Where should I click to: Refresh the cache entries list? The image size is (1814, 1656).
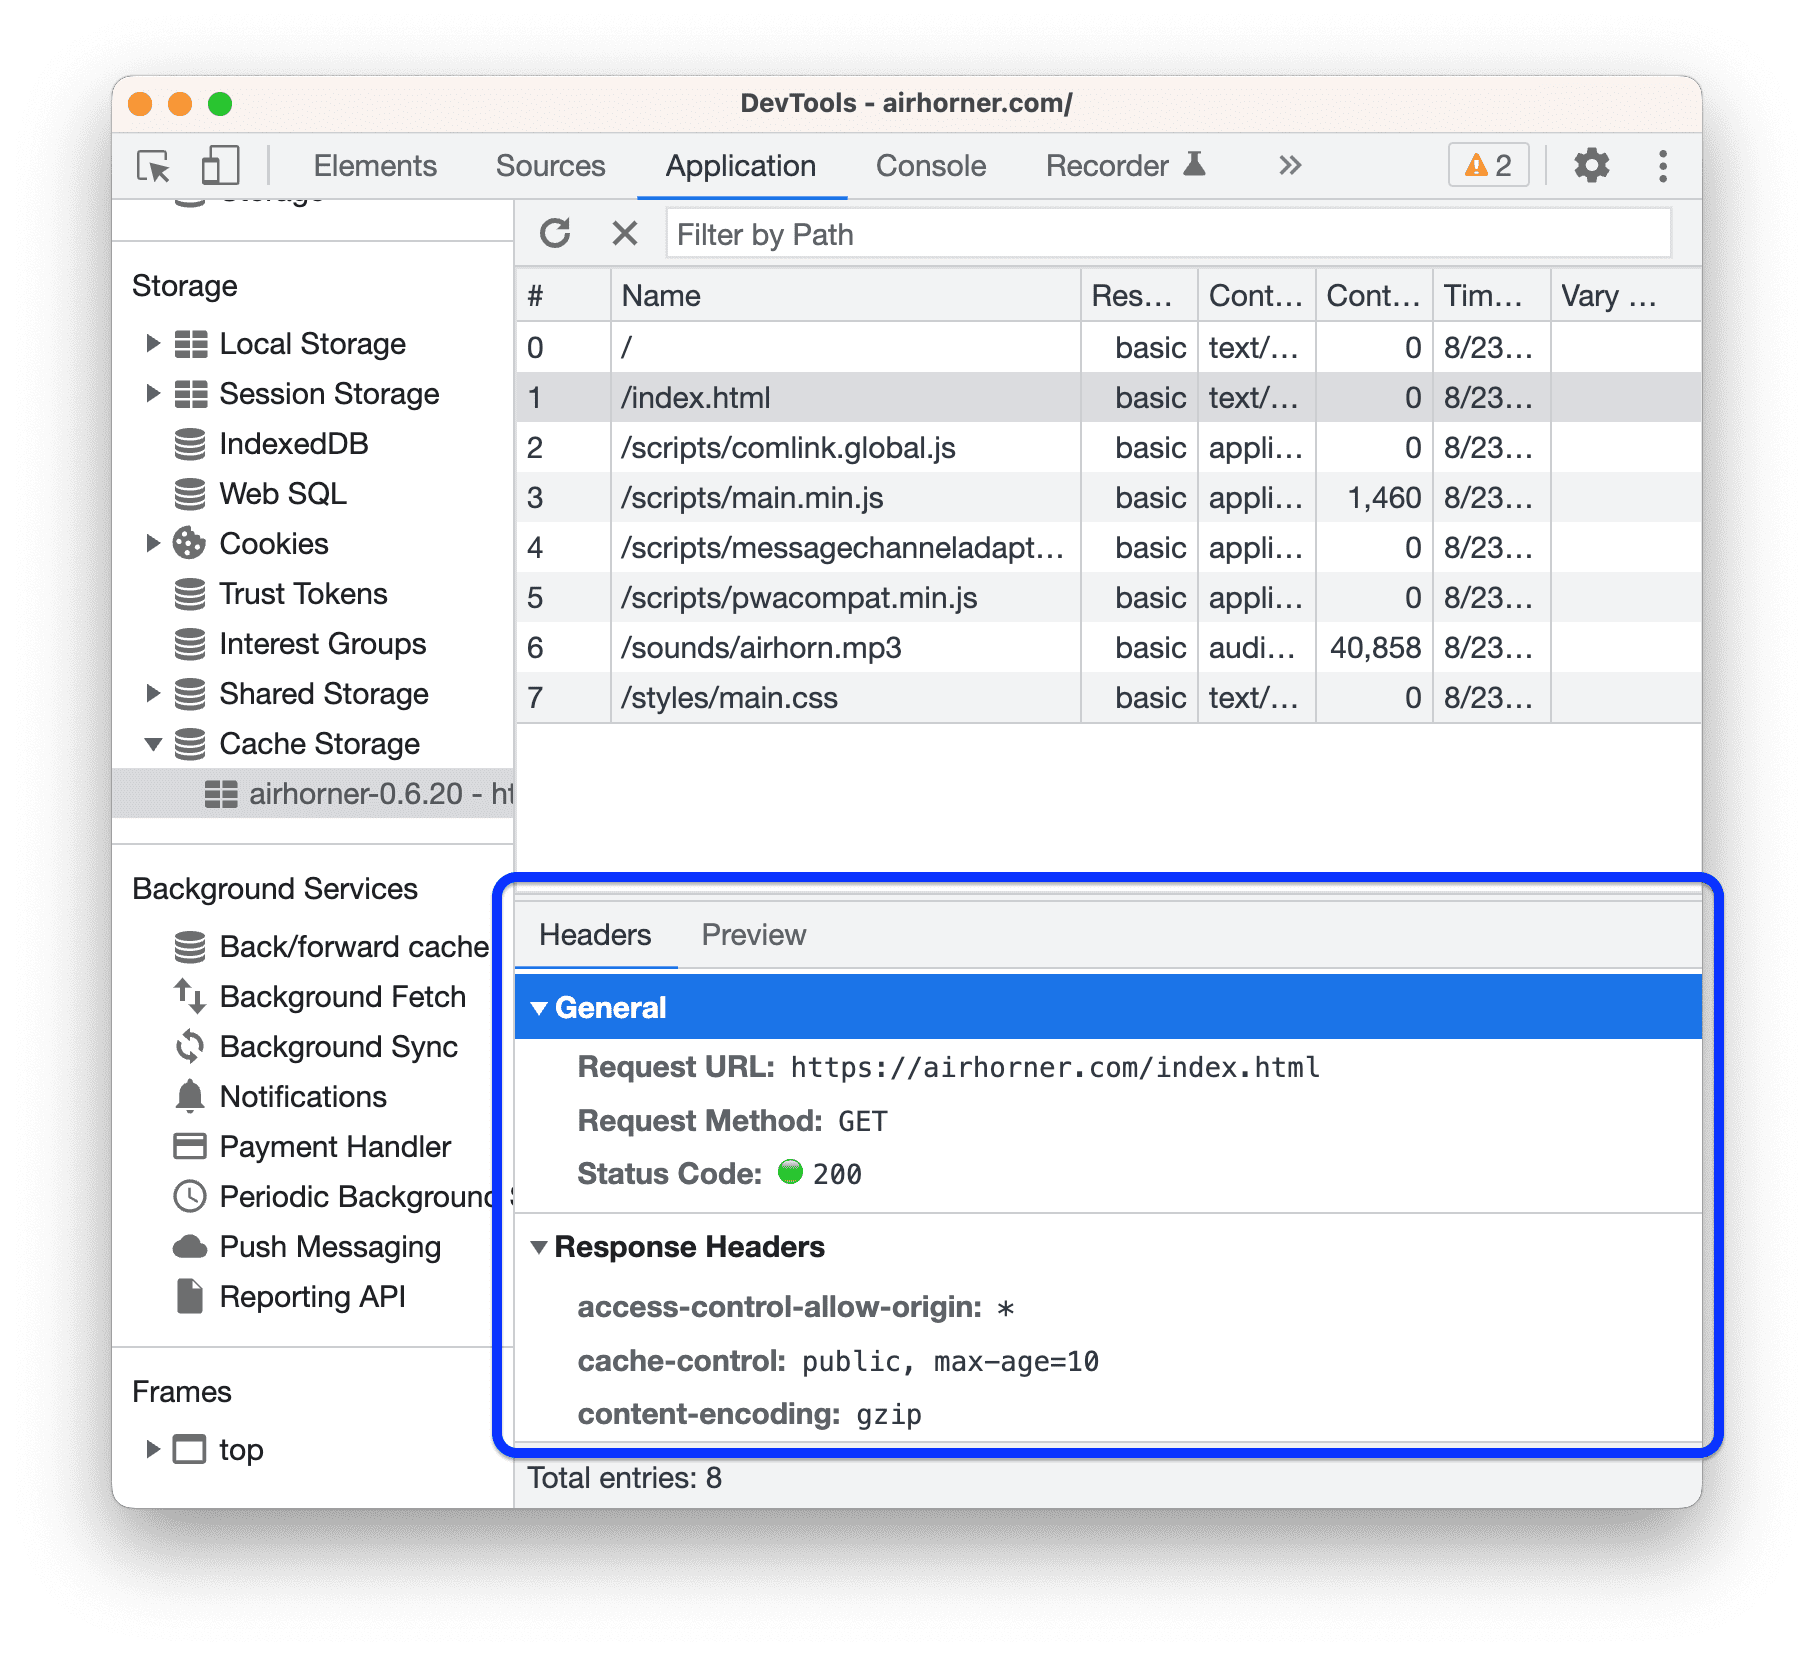point(557,233)
